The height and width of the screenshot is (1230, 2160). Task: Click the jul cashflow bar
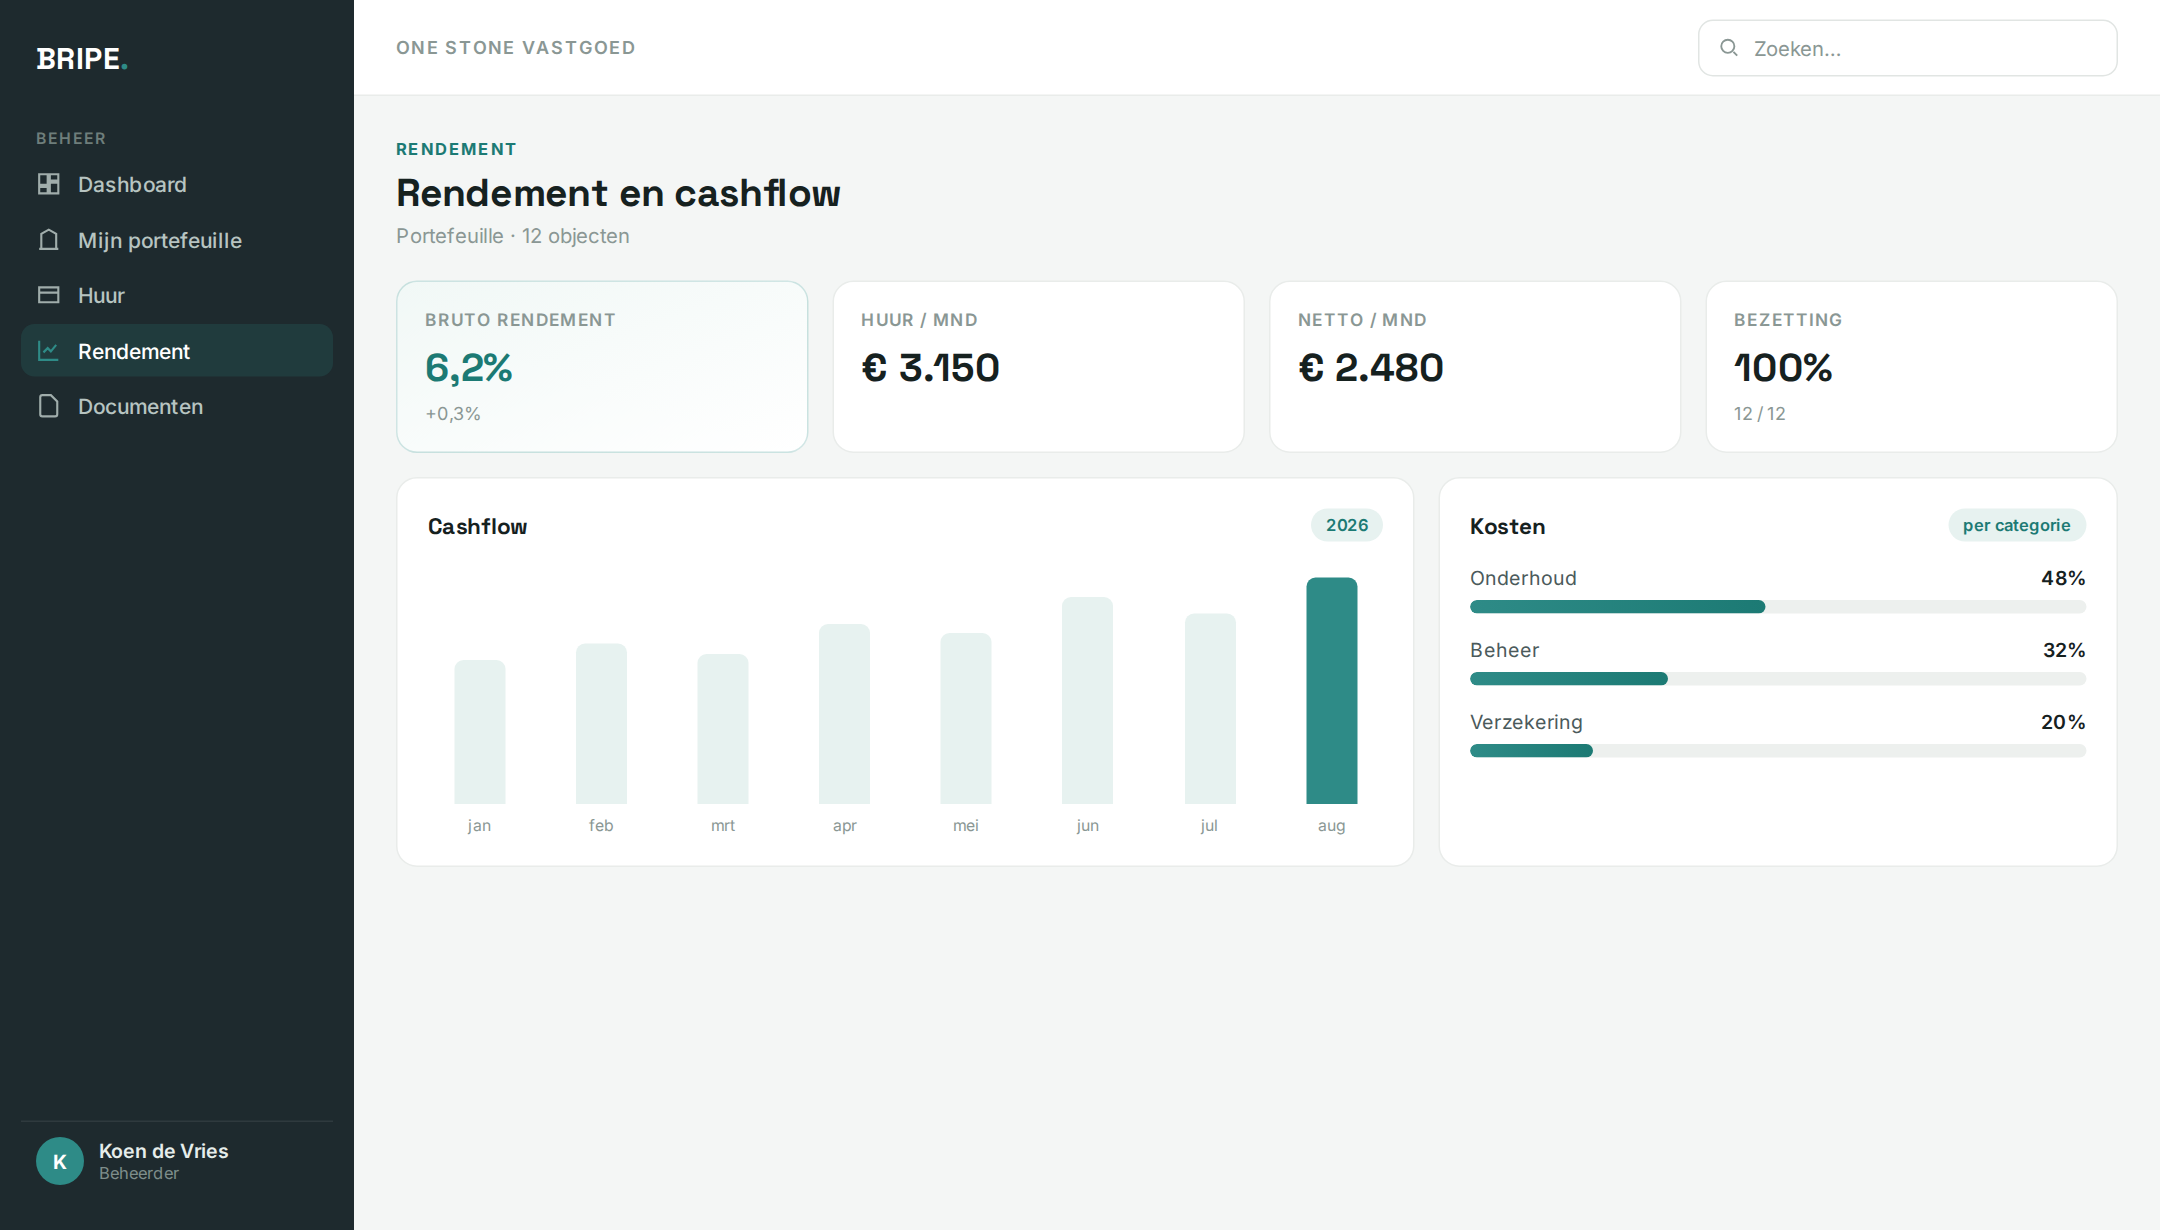1210,709
